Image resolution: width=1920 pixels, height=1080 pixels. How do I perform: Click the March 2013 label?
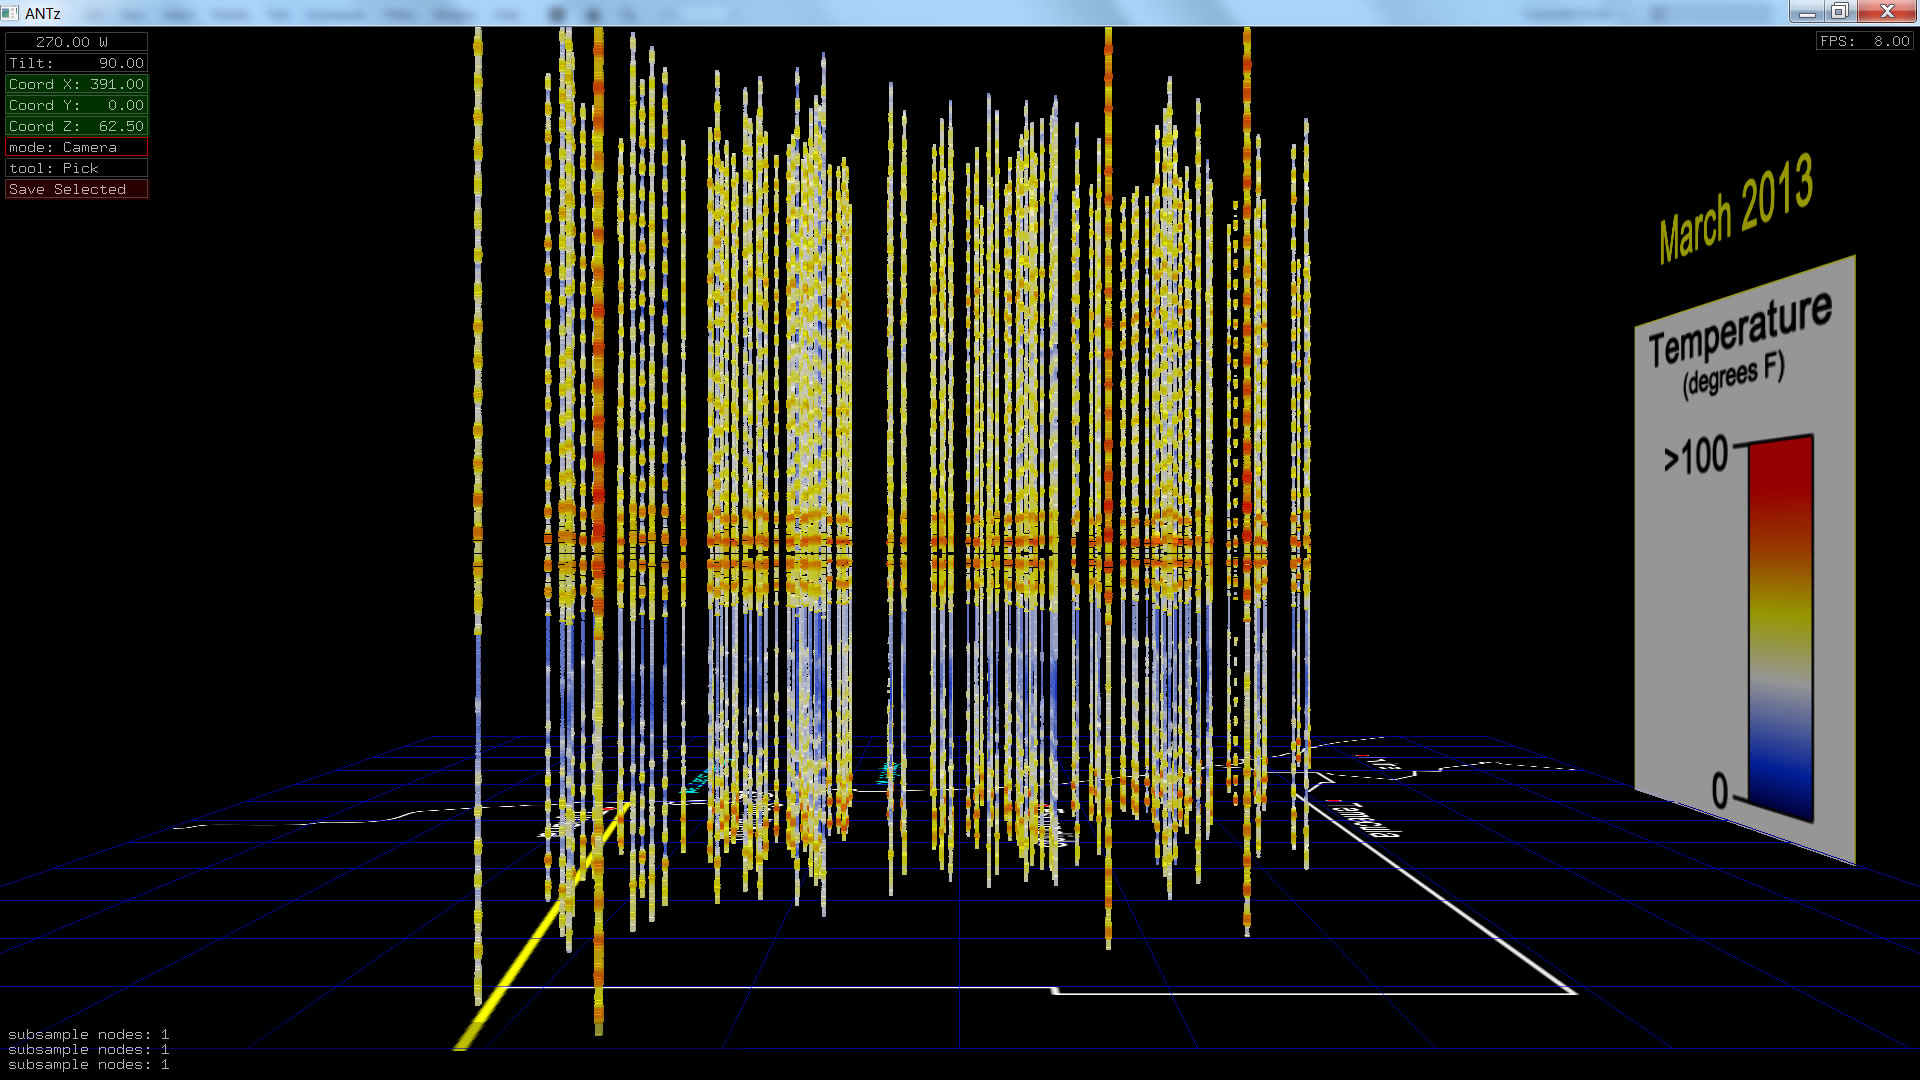coord(1735,208)
